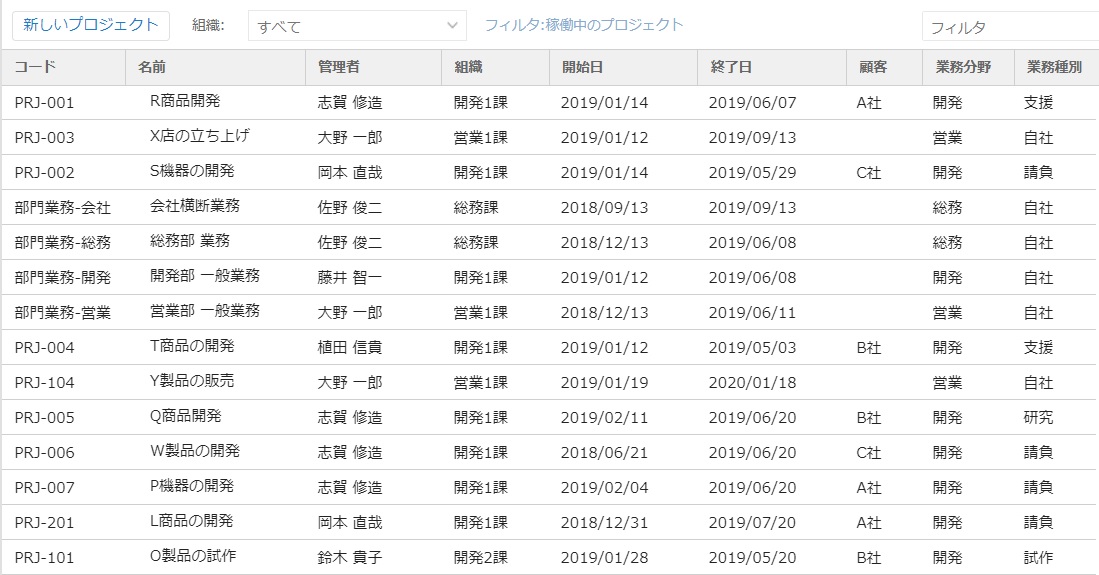Click the 顧客 column header
The image size is (1099, 575).
click(873, 67)
